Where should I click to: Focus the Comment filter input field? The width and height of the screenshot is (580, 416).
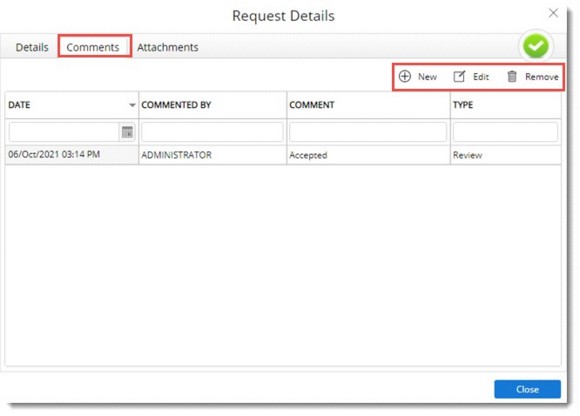(368, 132)
